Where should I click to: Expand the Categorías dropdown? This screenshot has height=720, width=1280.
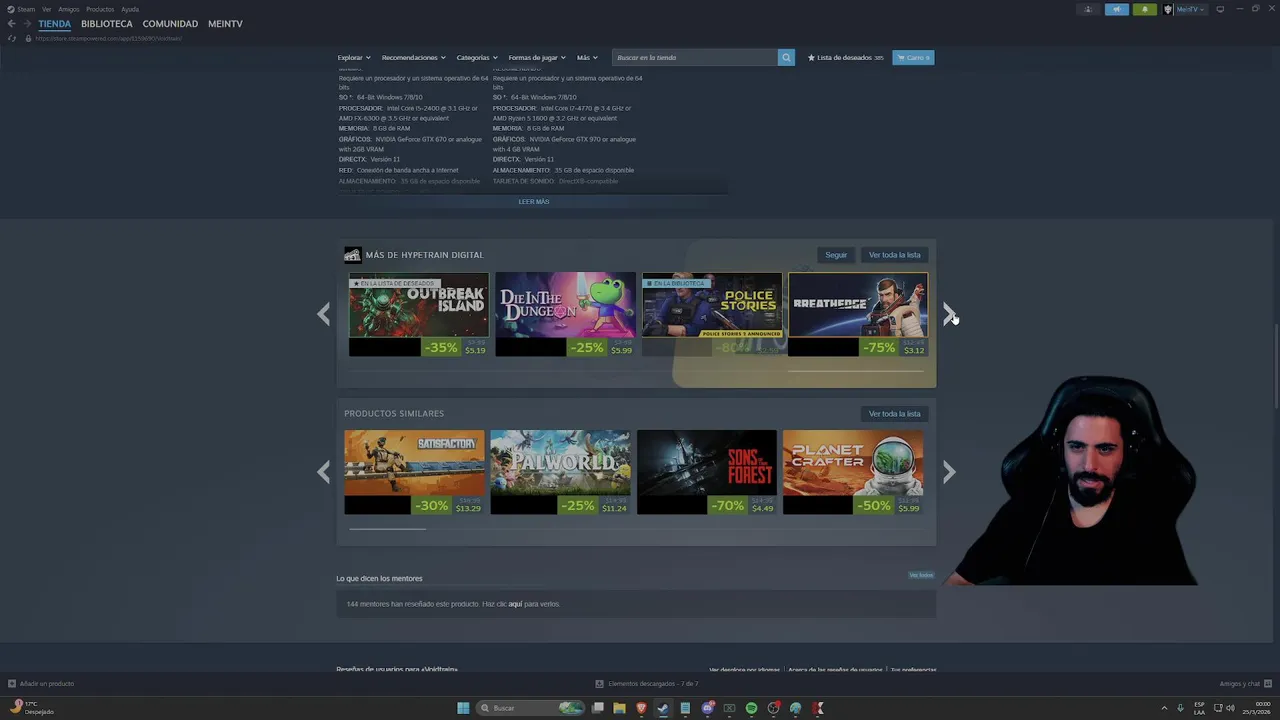[x=477, y=57]
